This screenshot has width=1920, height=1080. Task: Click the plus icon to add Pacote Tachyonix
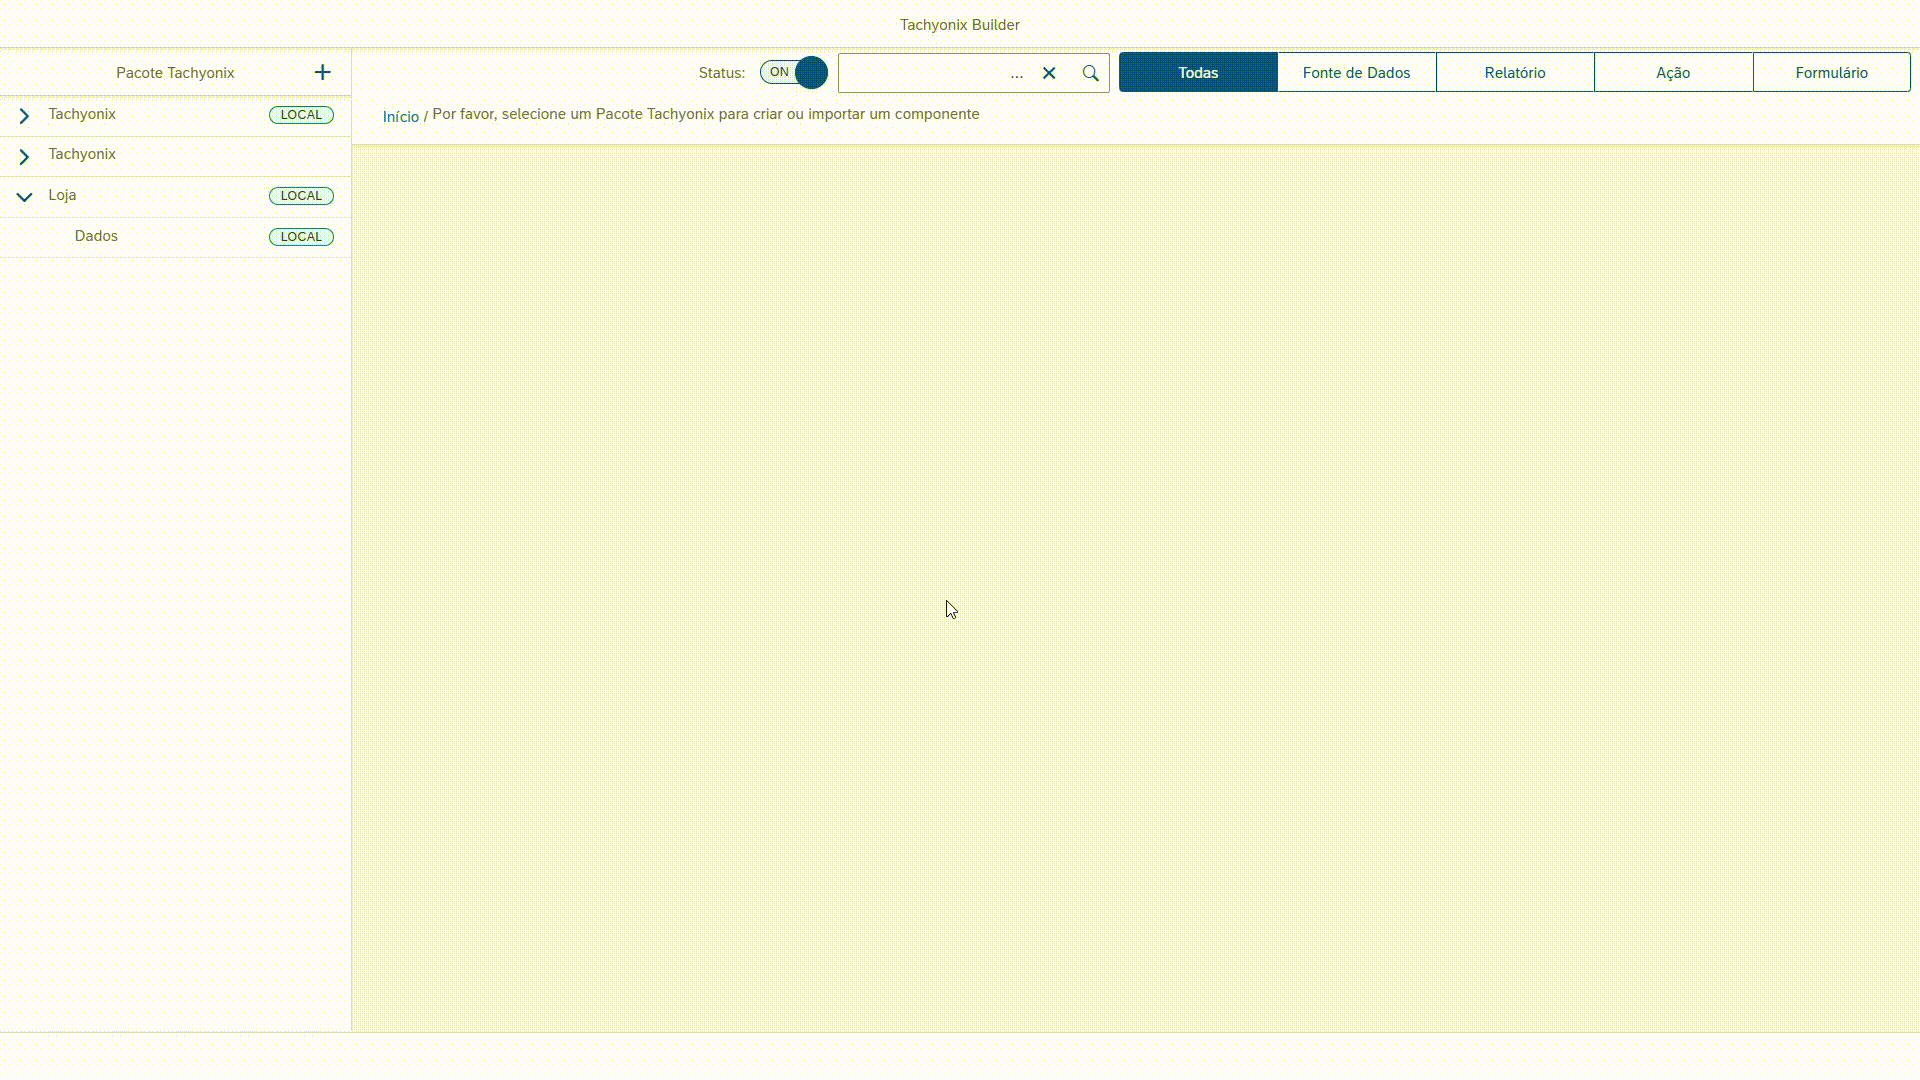pyautogui.click(x=322, y=72)
